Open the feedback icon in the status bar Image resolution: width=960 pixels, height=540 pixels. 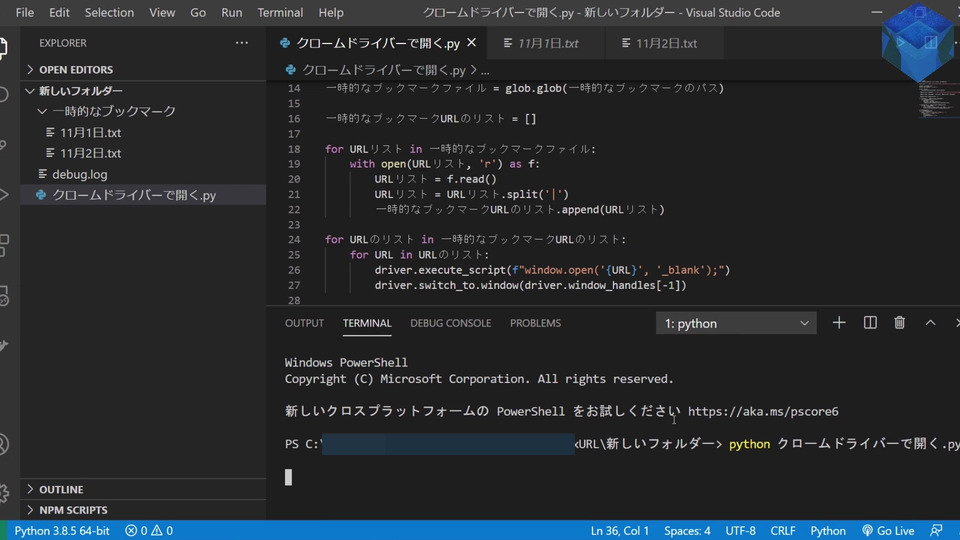[x=936, y=531]
